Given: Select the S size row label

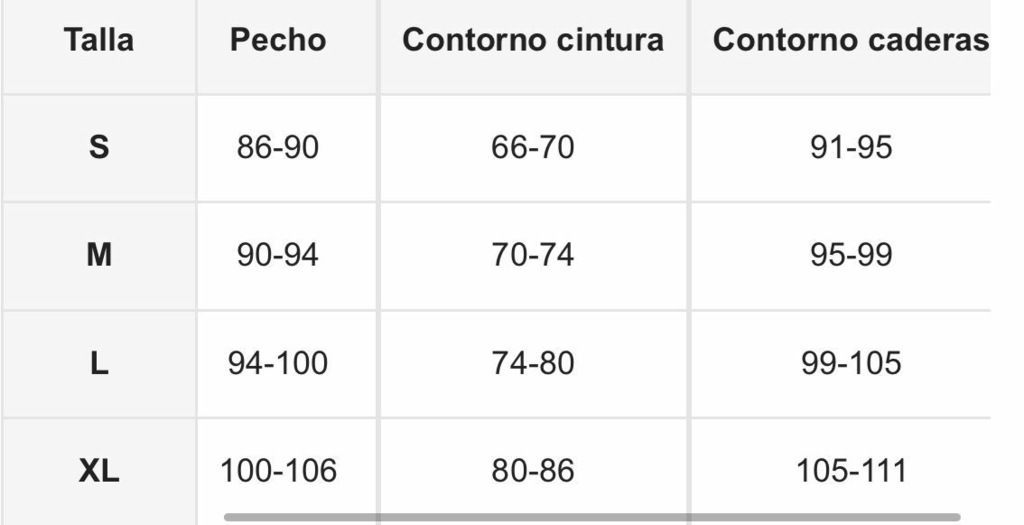Looking at the screenshot, I should pos(98,148).
